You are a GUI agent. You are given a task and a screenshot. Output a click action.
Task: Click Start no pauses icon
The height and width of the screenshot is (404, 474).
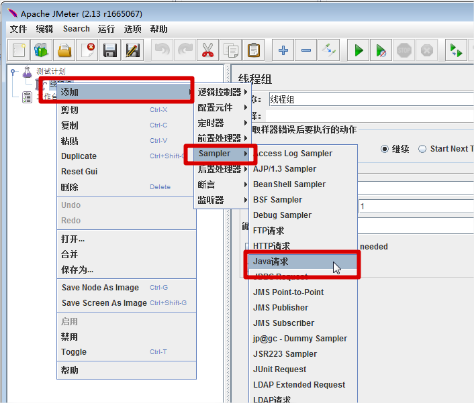pyautogui.click(x=381, y=51)
